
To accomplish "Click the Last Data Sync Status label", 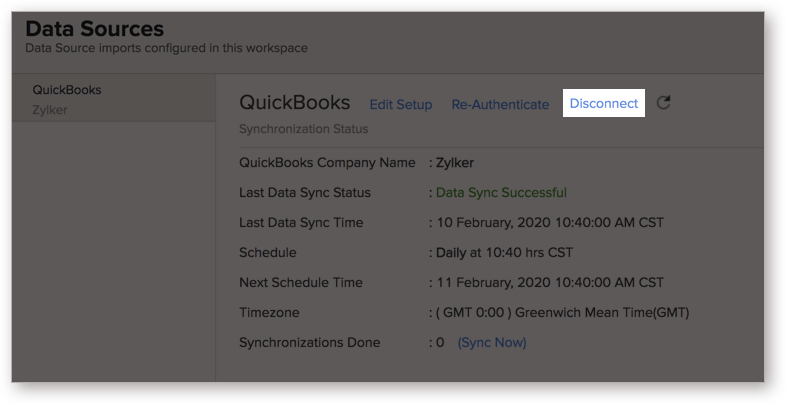I will click(x=305, y=192).
